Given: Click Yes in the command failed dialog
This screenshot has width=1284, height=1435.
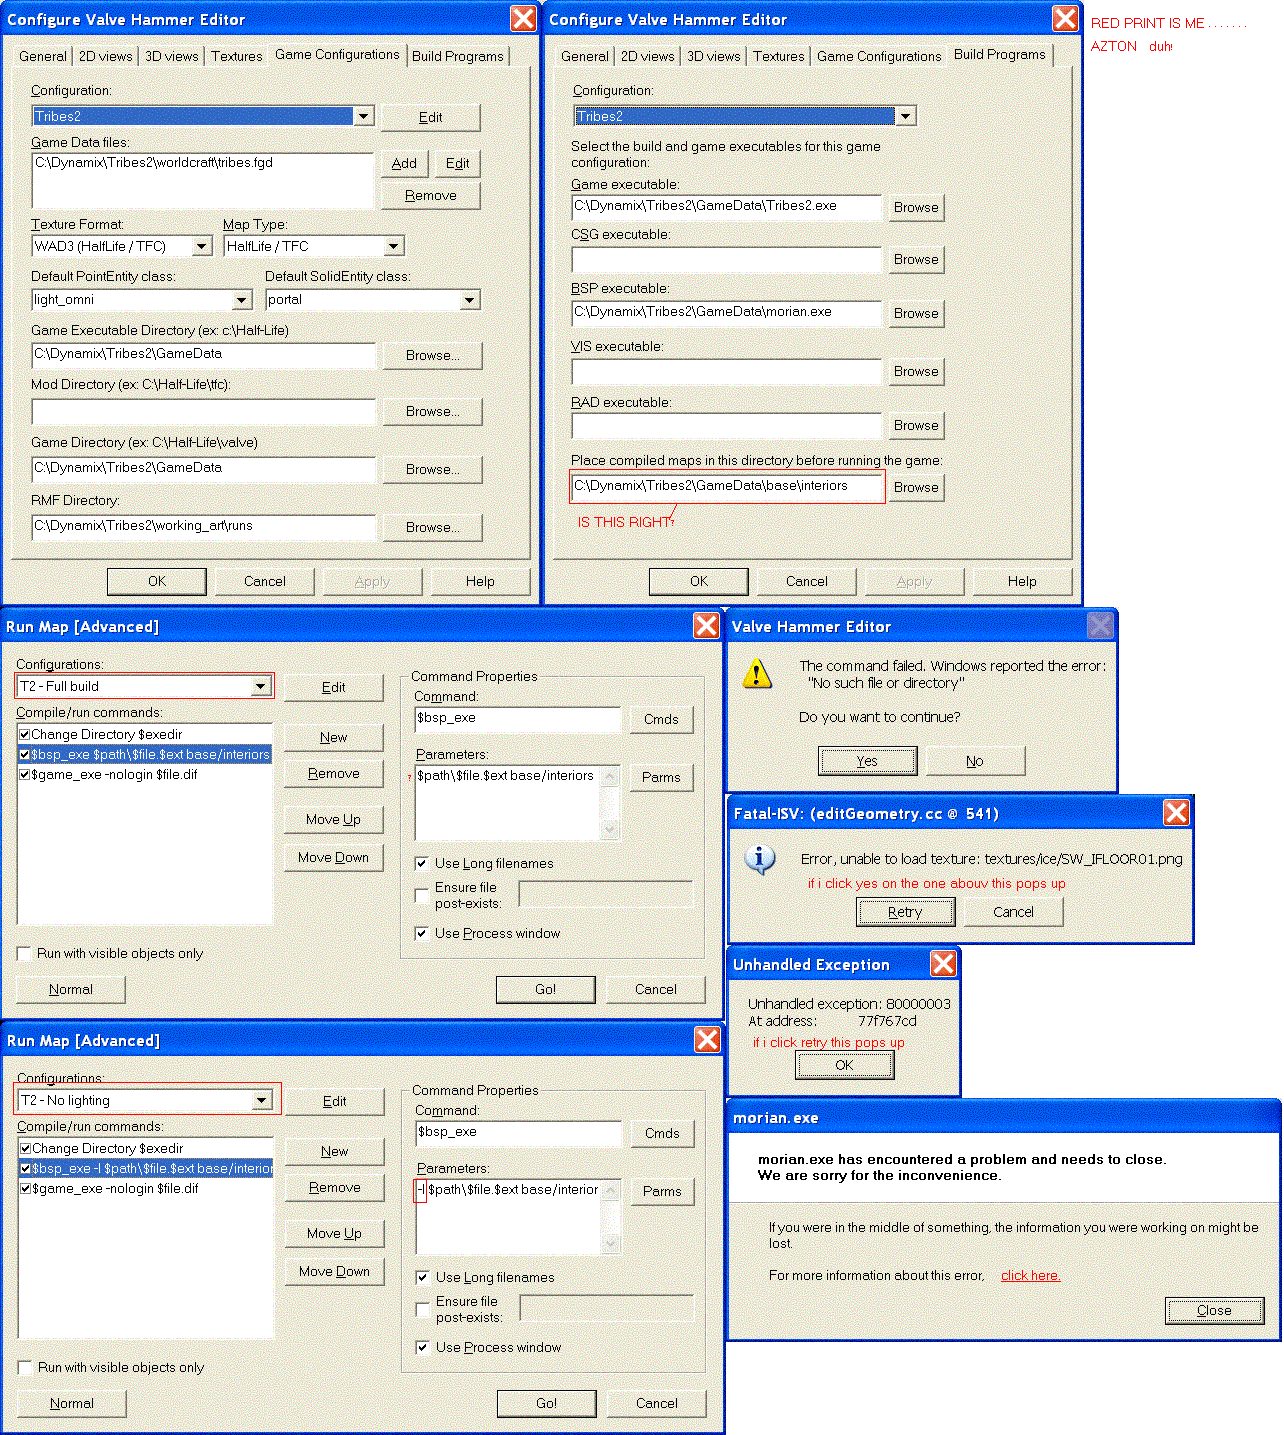Looking at the screenshot, I should (x=867, y=761).
